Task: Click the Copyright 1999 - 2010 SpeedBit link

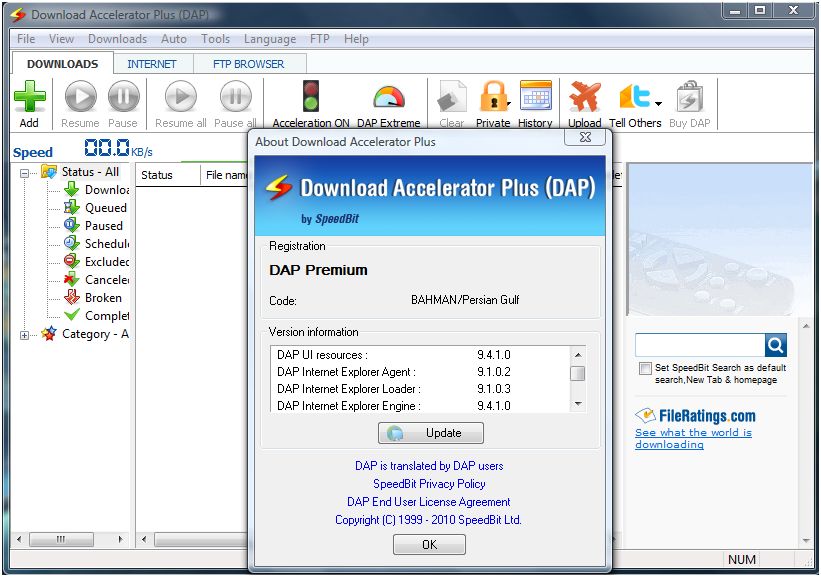Action: pos(428,519)
